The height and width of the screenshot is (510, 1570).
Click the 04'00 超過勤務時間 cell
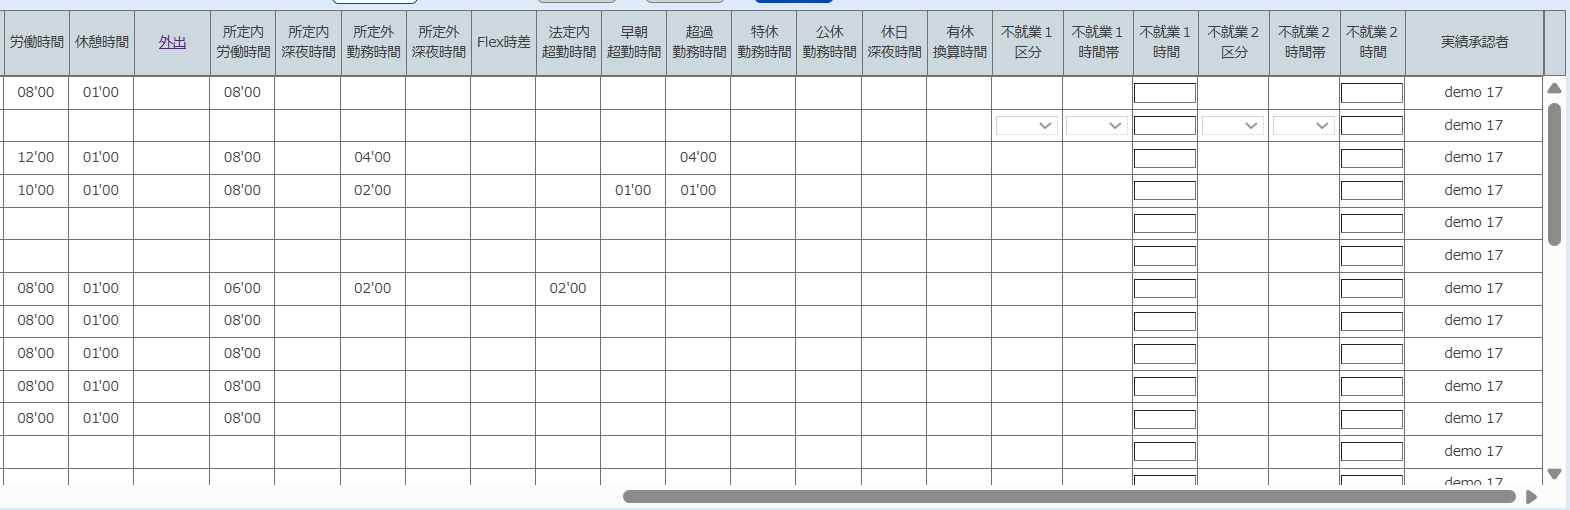pos(698,157)
